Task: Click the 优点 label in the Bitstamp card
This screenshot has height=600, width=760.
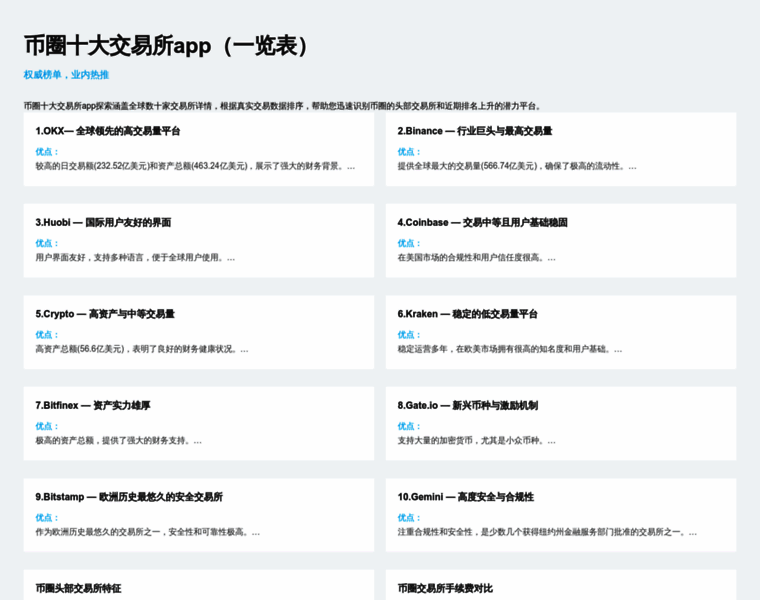Action: (x=47, y=518)
